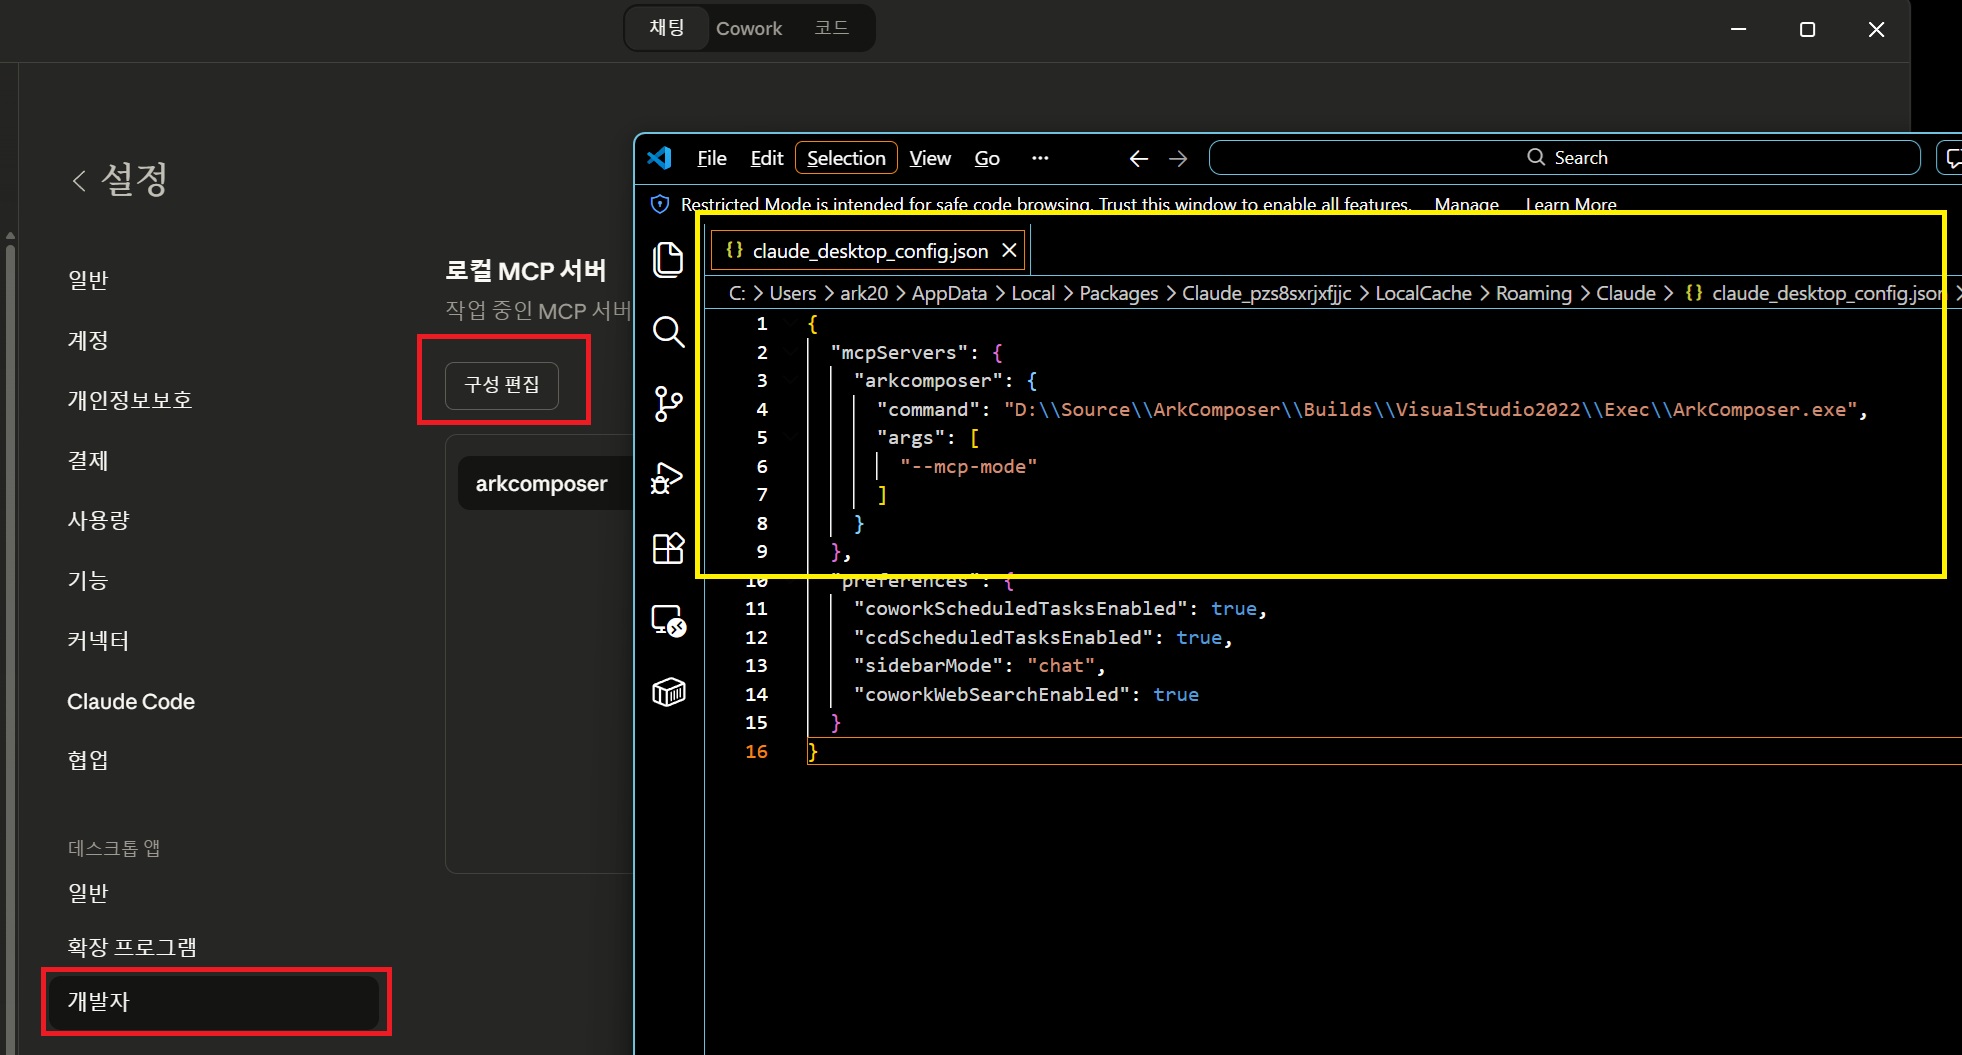Open Remote Explorer in activity bar
The width and height of the screenshot is (1962, 1055).
668,620
